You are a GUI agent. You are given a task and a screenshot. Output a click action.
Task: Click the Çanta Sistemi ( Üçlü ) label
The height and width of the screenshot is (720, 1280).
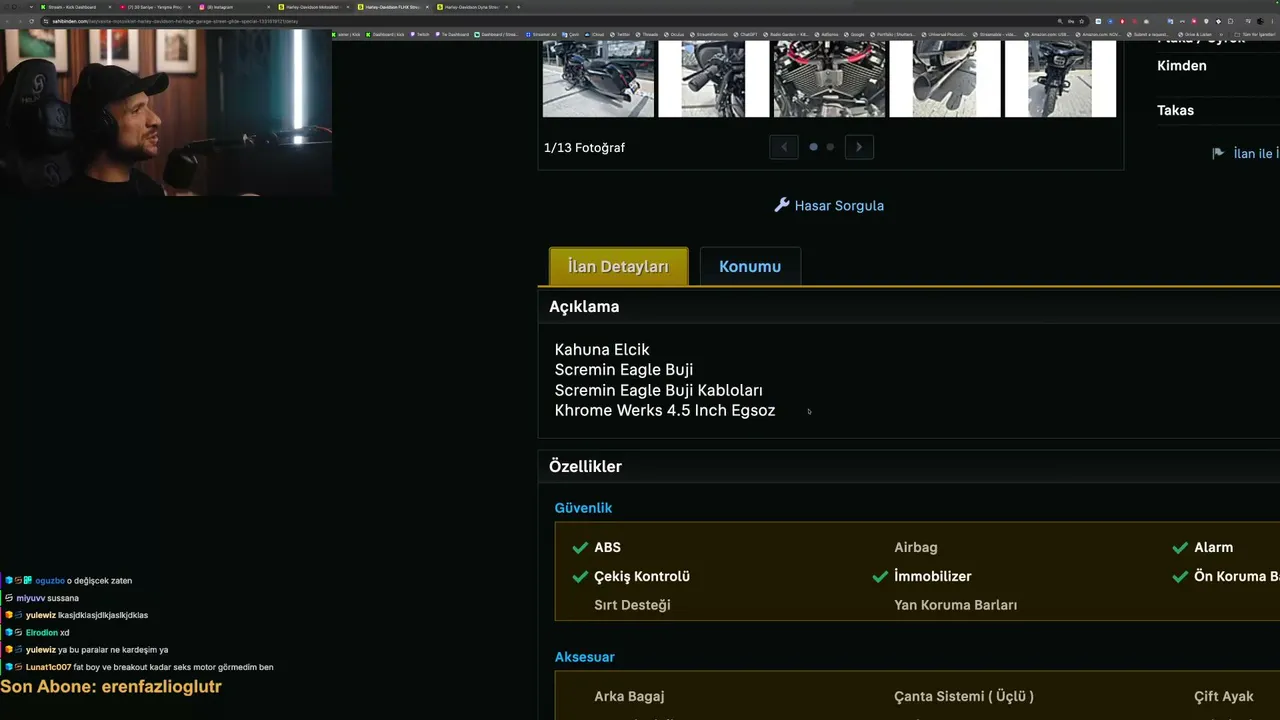point(964,696)
